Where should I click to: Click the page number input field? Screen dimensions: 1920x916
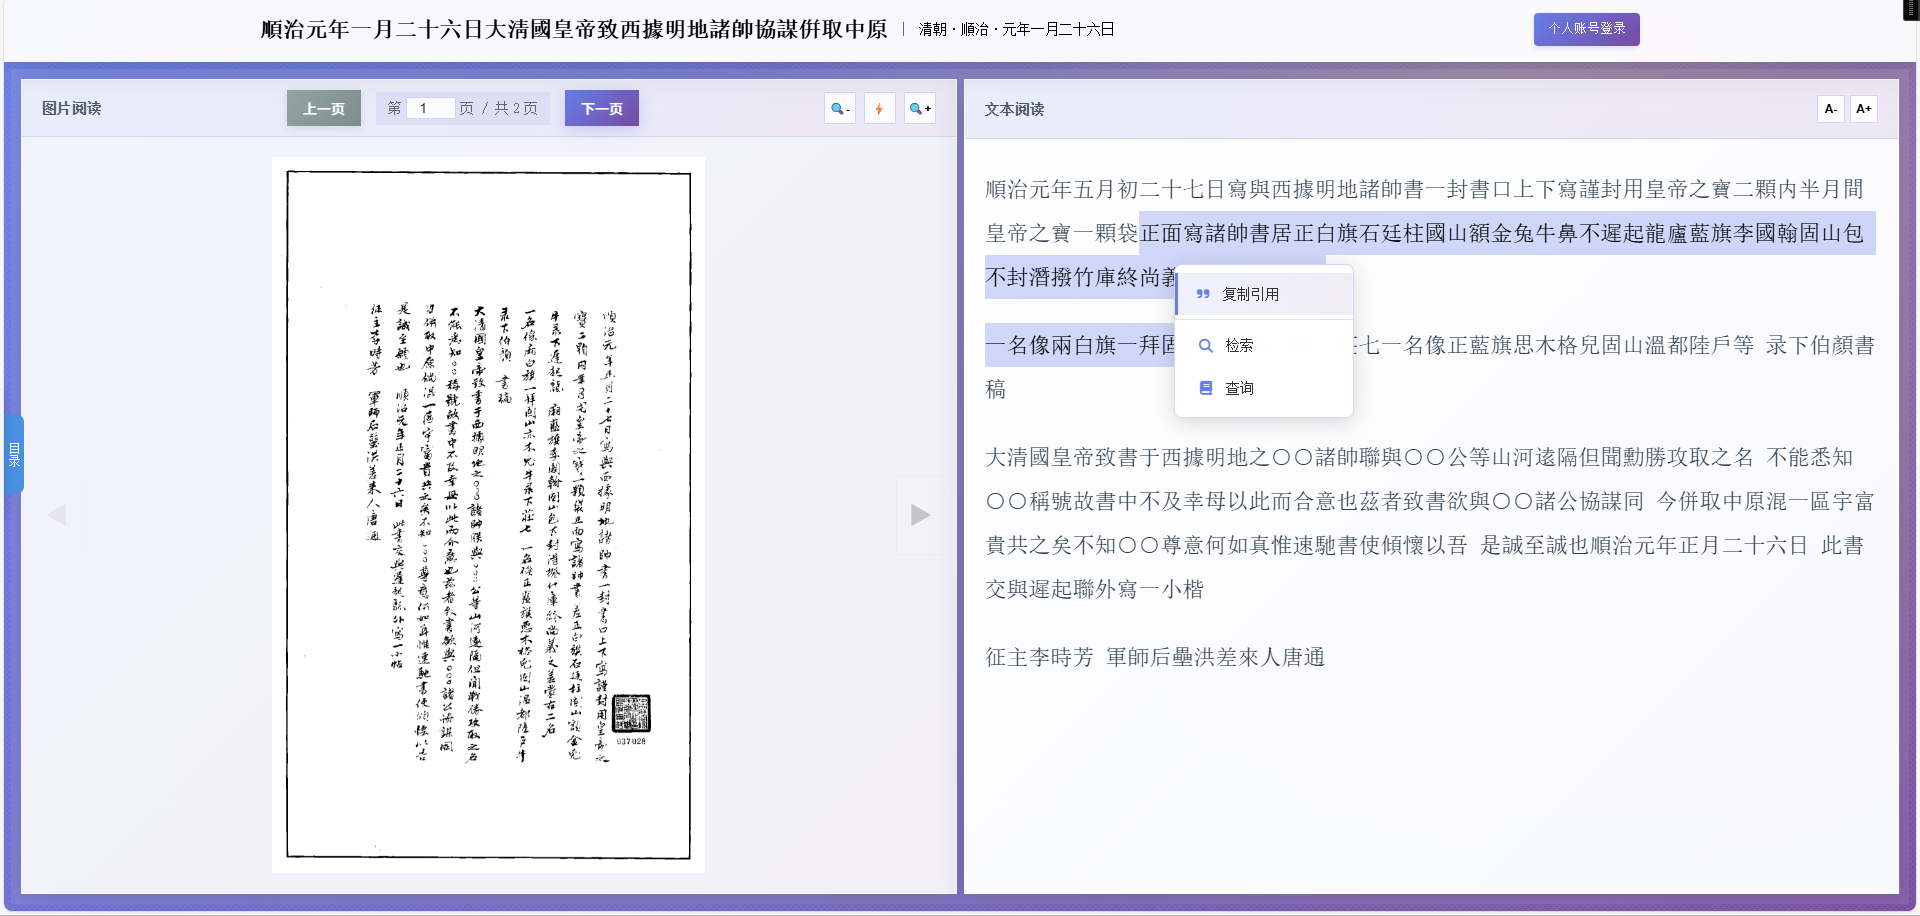[x=430, y=108]
